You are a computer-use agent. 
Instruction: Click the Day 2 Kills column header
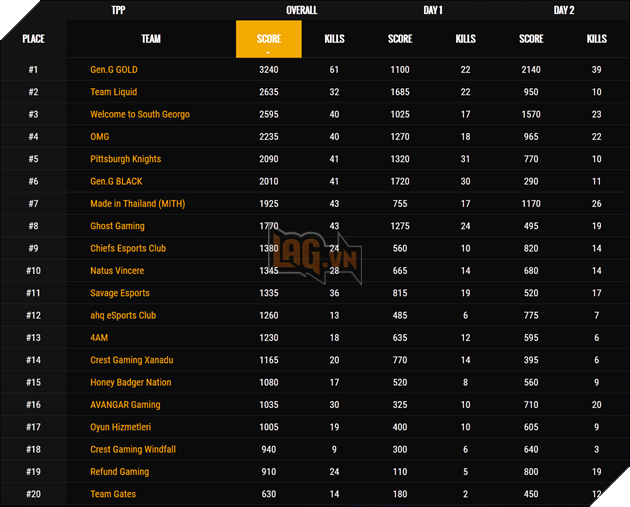click(596, 39)
